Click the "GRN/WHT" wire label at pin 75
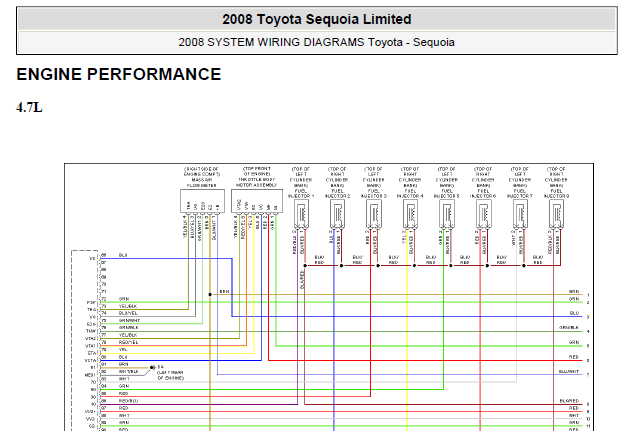The image size is (638, 431). click(x=129, y=321)
